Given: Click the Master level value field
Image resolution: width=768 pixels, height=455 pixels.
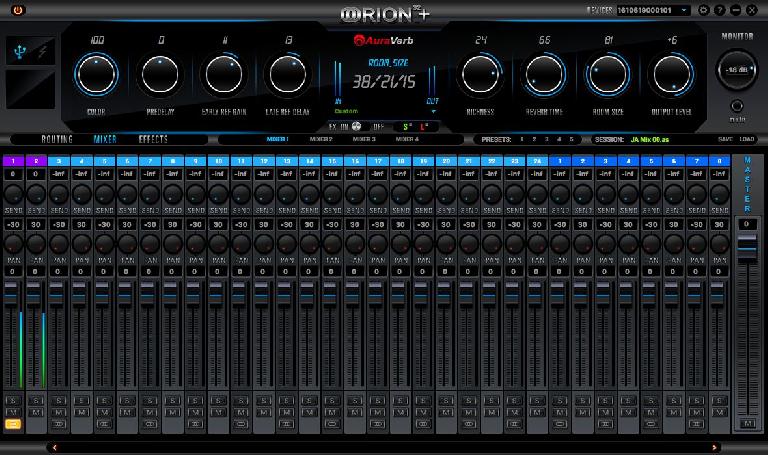Looking at the screenshot, I should (747, 224).
